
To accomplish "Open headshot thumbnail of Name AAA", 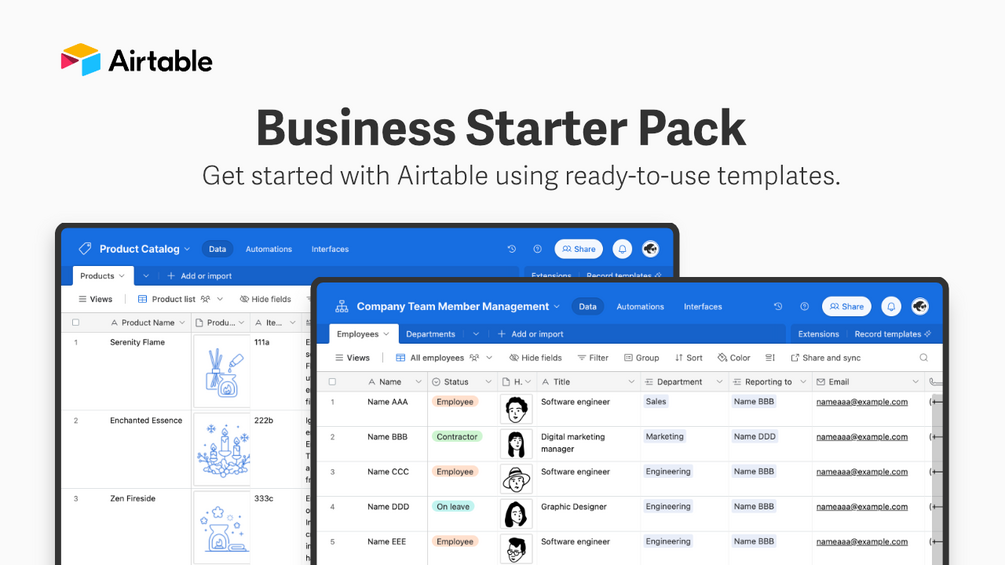I will (516, 409).
